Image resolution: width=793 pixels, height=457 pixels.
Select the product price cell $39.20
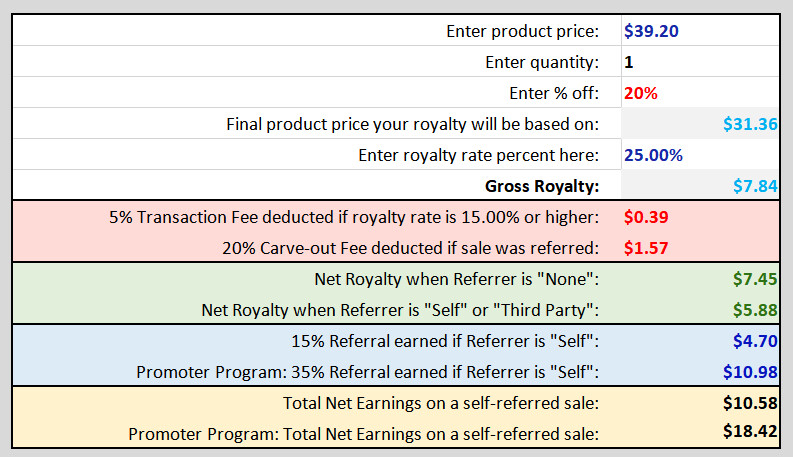pos(700,31)
